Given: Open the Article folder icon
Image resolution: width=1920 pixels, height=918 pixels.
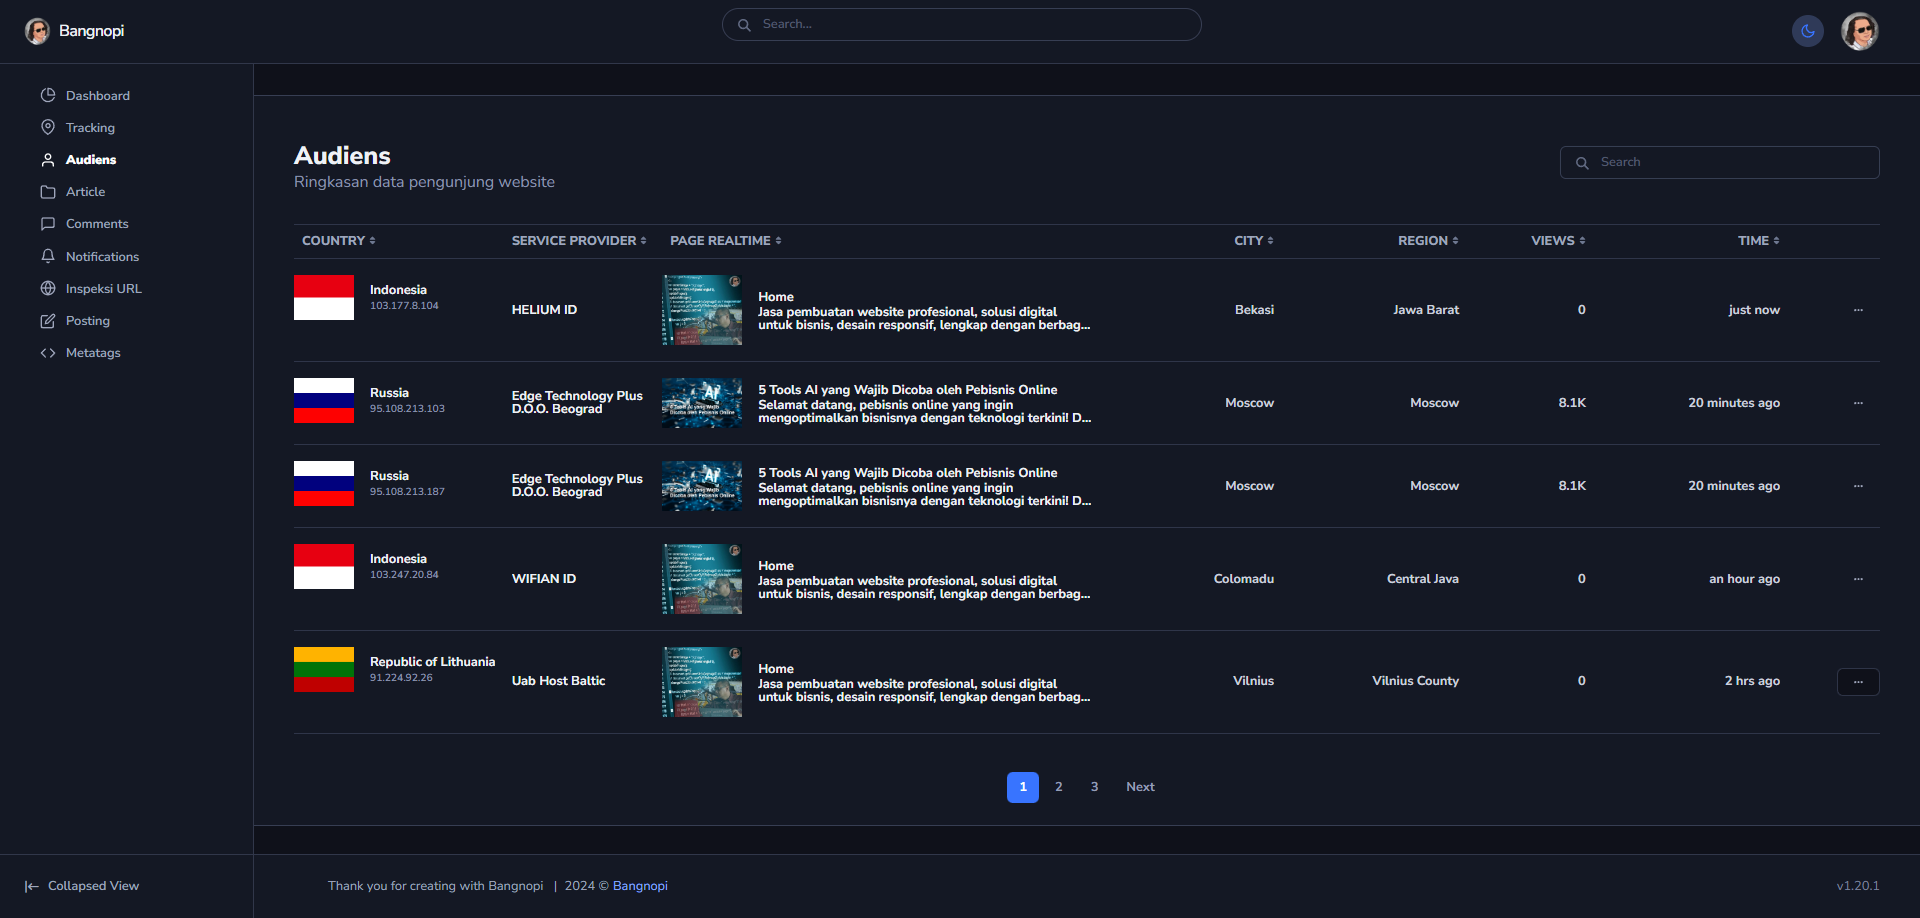Looking at the screenshot, I should (x=48, y=192).
